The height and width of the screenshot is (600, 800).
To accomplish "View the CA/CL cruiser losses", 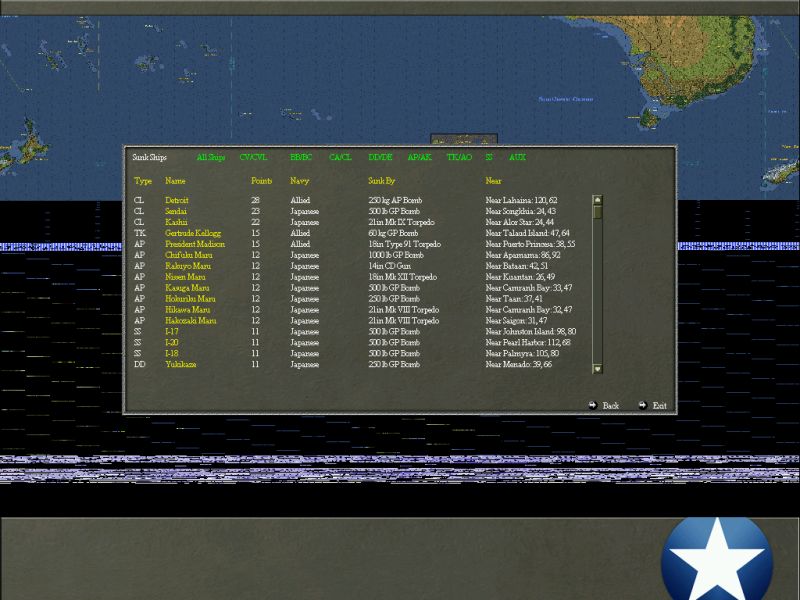I will (339, 157).
